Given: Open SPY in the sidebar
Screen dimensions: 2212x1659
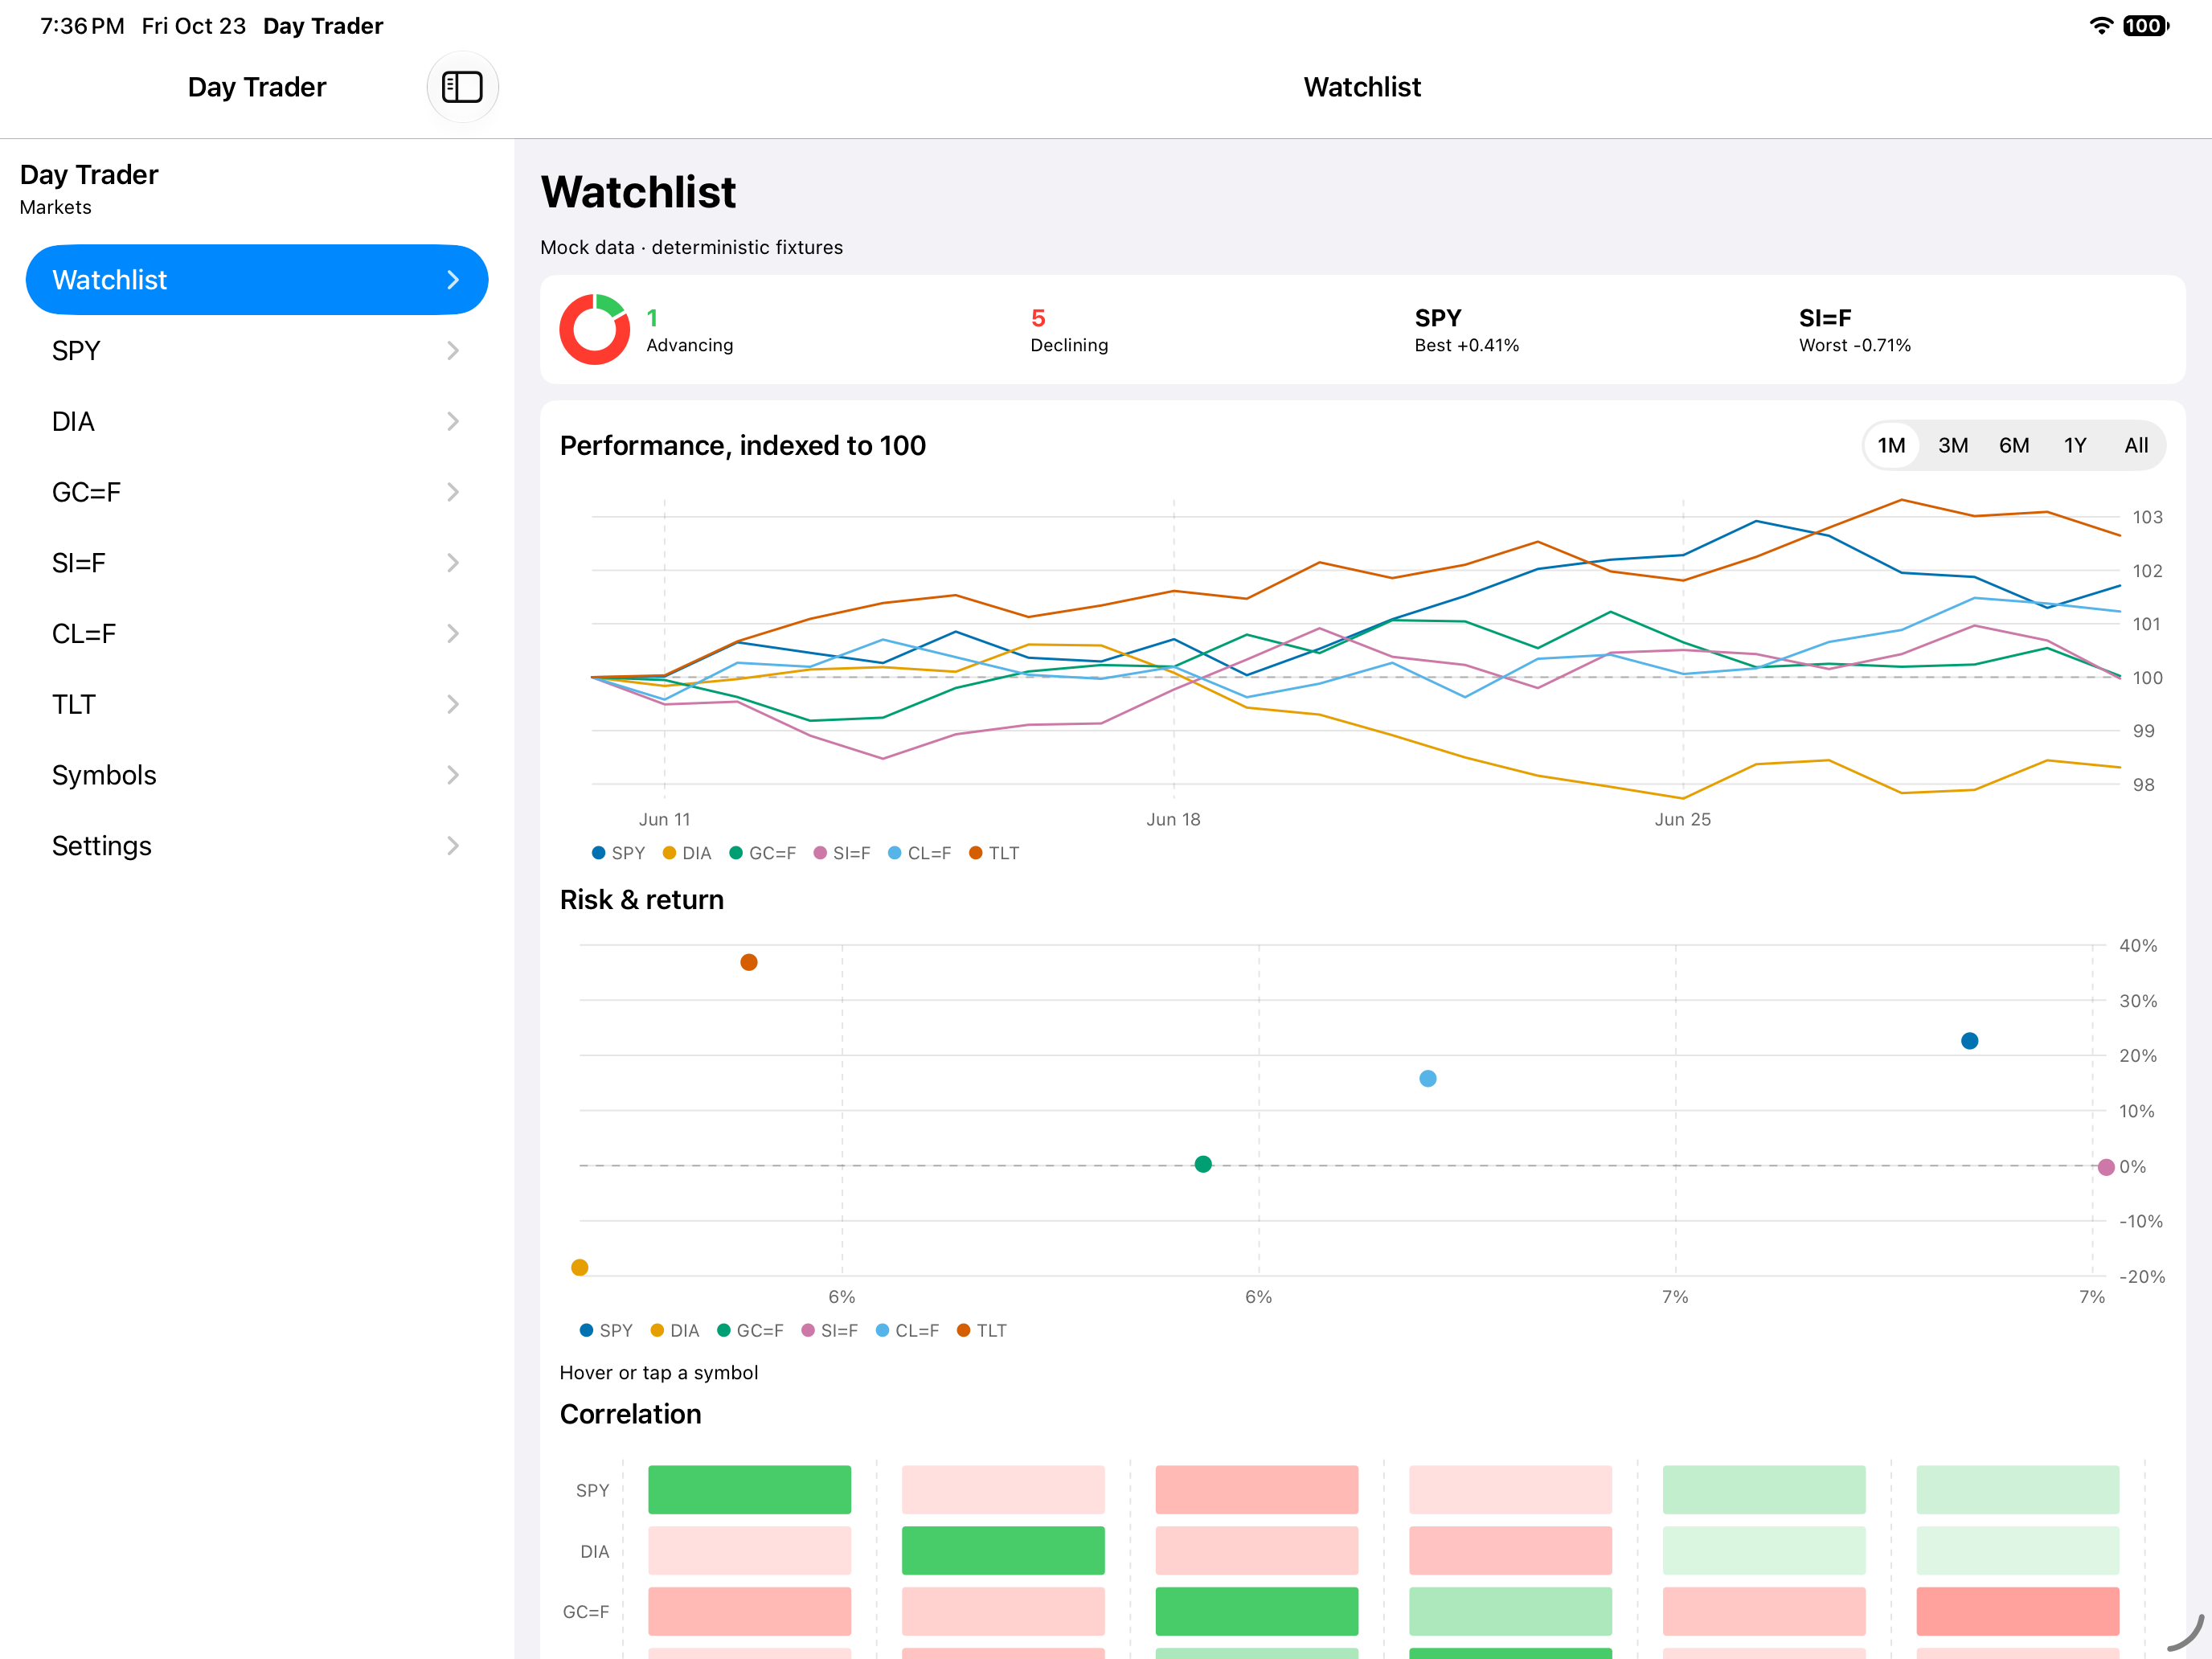Looking at the screenshot, I should (x=257, y=351).
